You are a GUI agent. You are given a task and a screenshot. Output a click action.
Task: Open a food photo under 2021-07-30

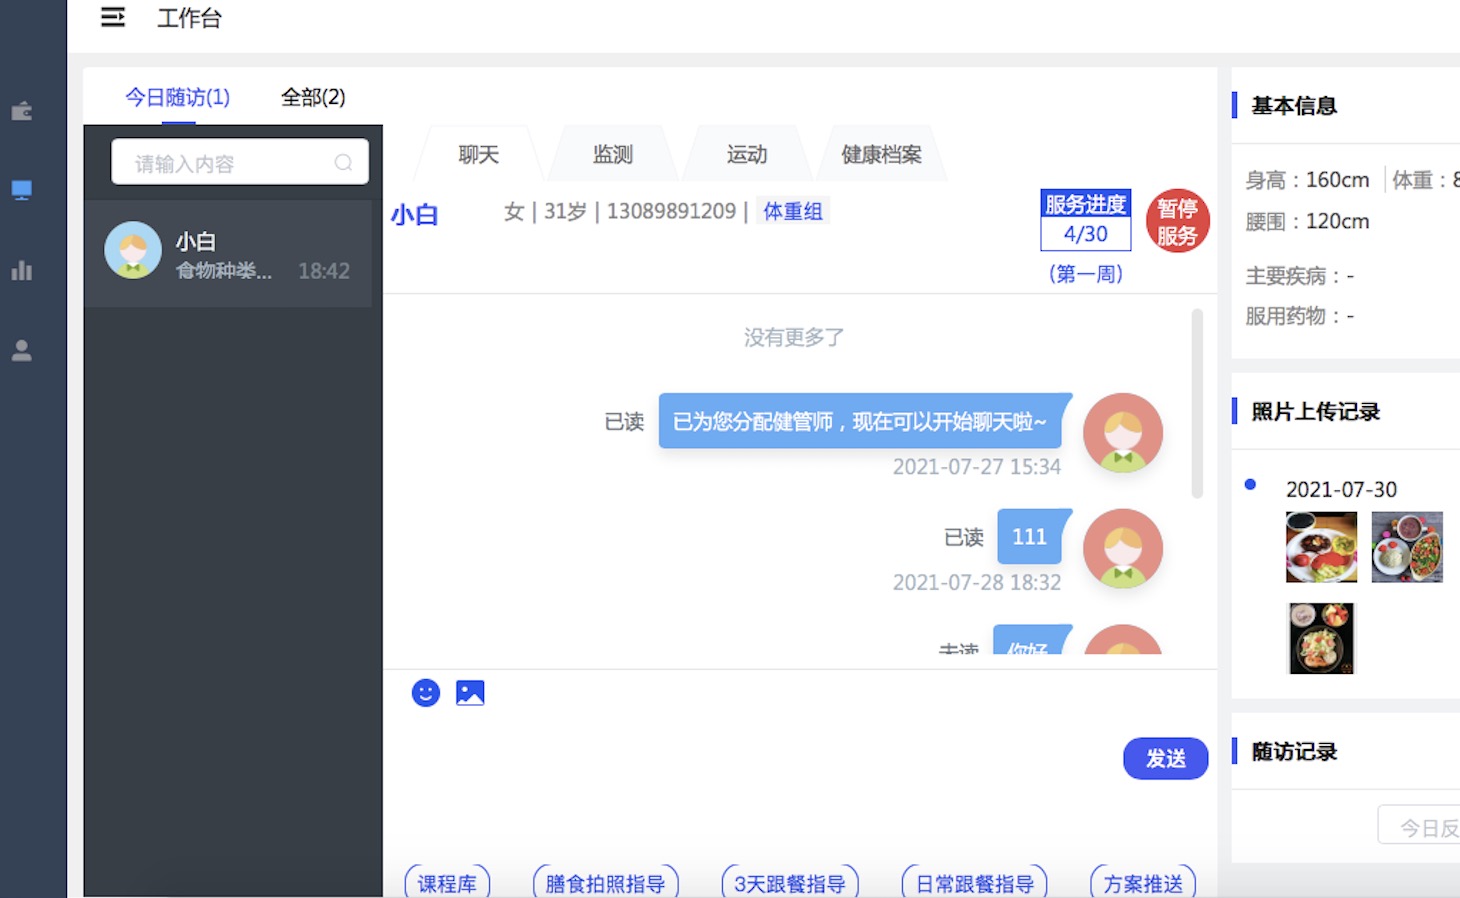click(1320, 546)
